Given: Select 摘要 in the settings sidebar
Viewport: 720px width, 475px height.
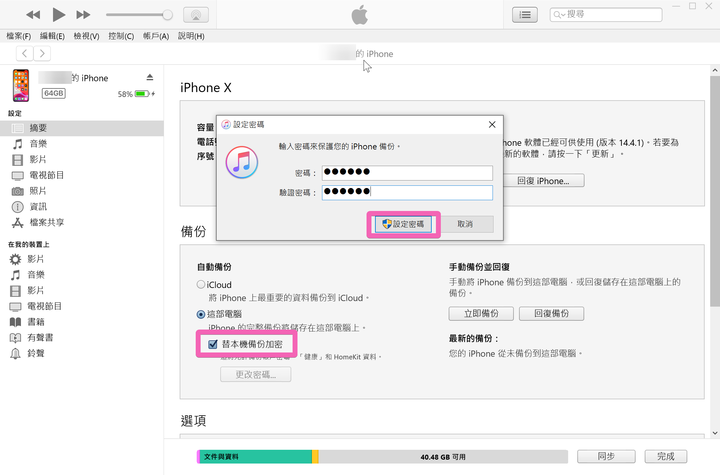Looking at the screenshot, I should pos(82,128).
